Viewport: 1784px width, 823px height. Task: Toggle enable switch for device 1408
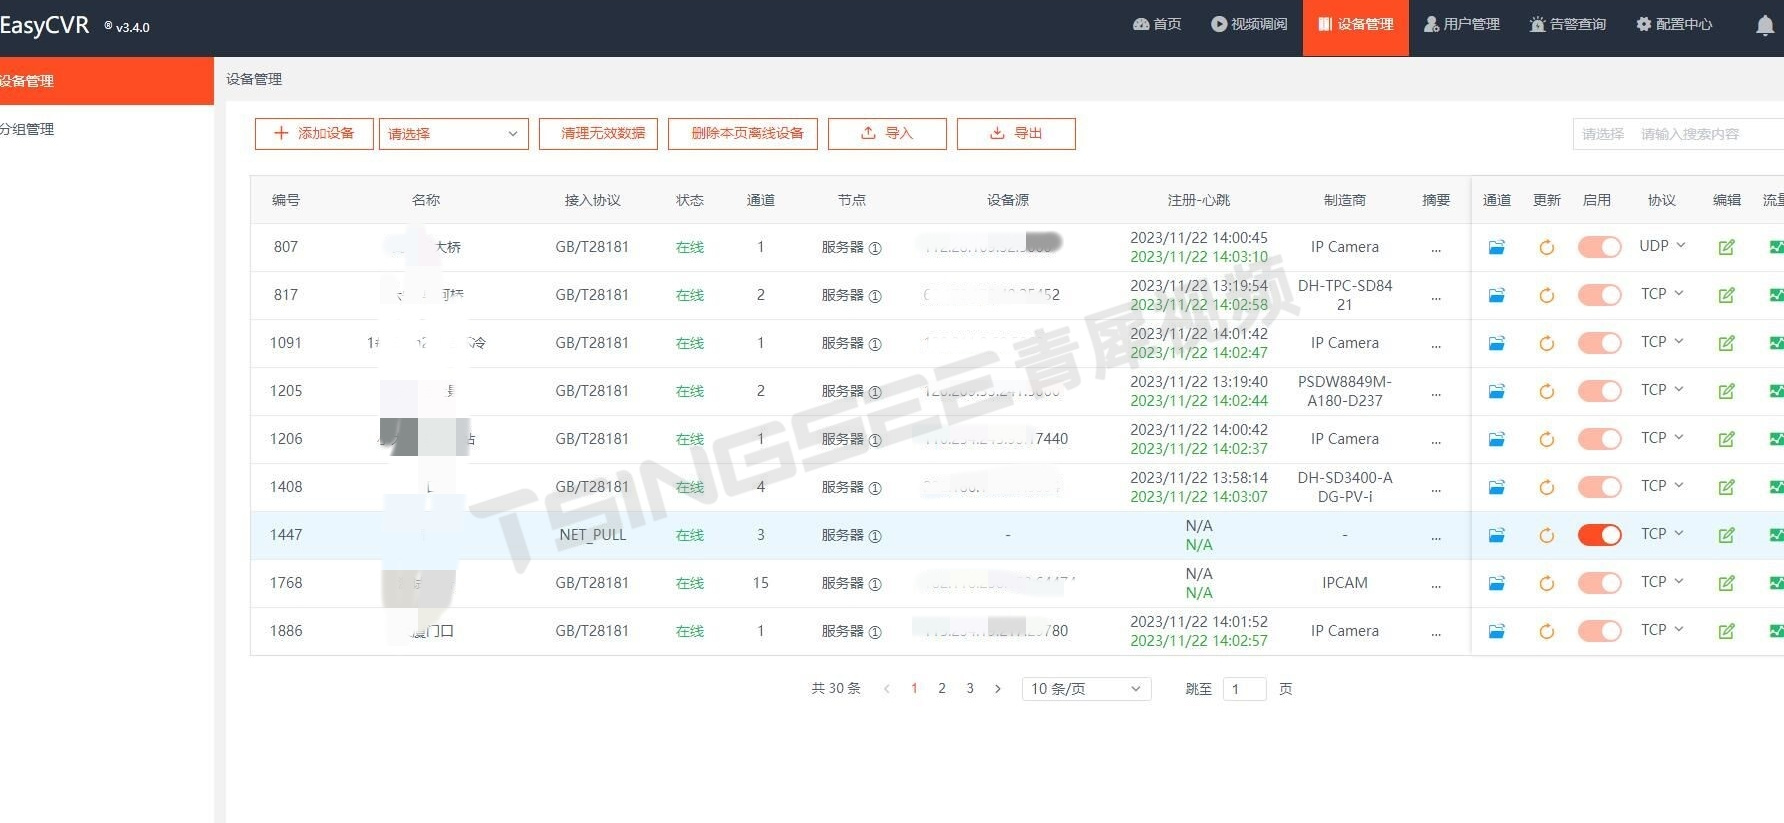point(1599,487)
